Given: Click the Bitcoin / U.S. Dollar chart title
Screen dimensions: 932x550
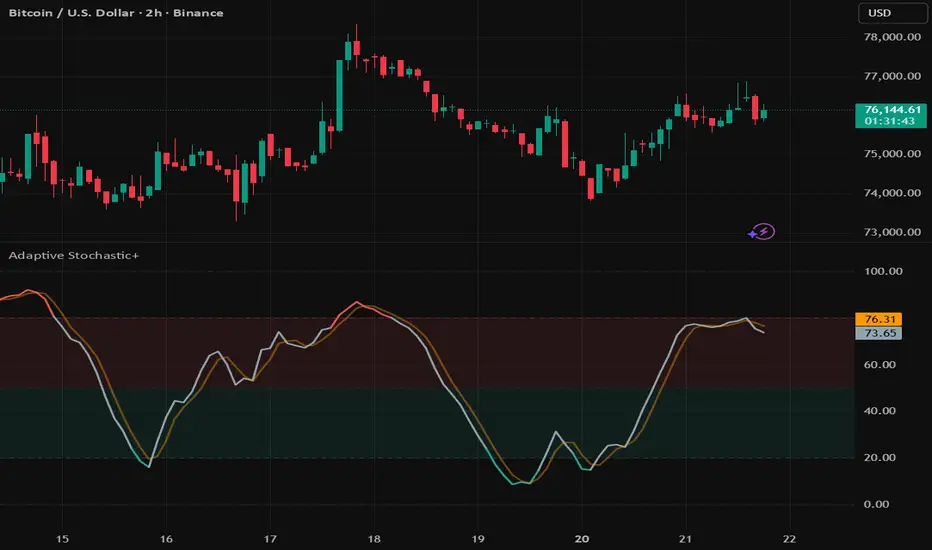Looking at the screenshot, I should coord(116,13).
